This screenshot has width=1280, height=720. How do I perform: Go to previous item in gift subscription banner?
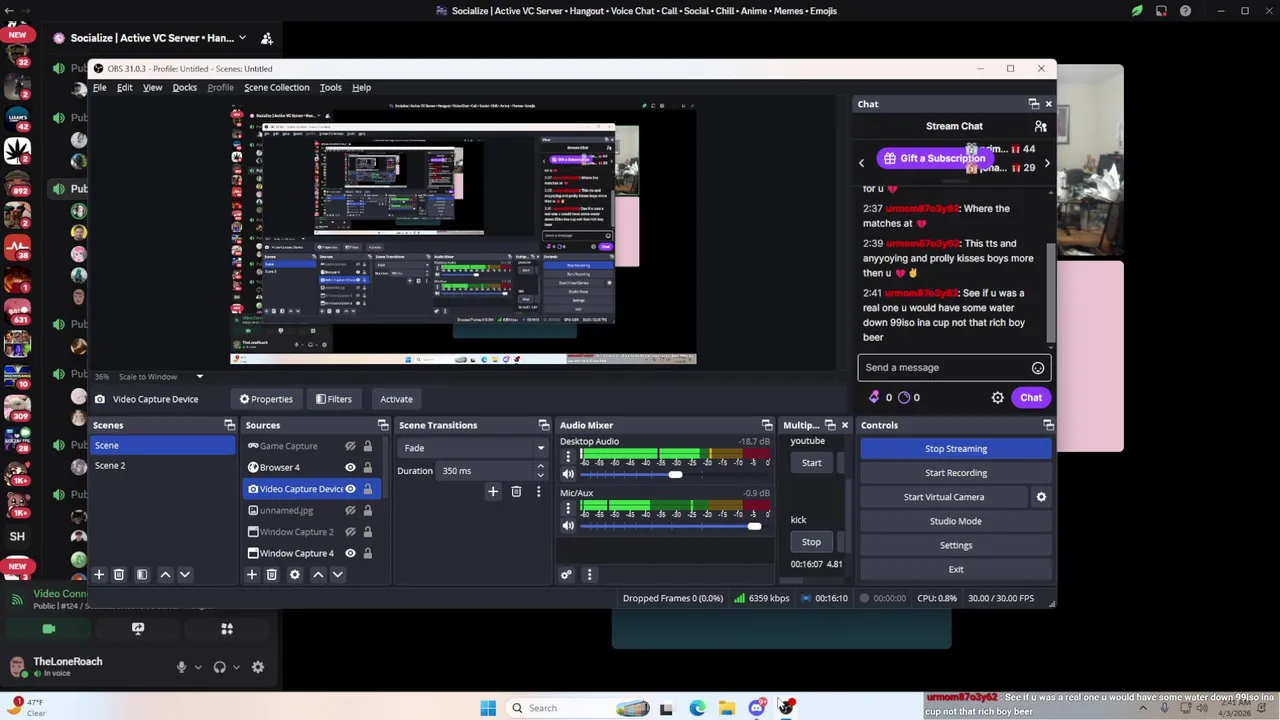coord(861,163)
